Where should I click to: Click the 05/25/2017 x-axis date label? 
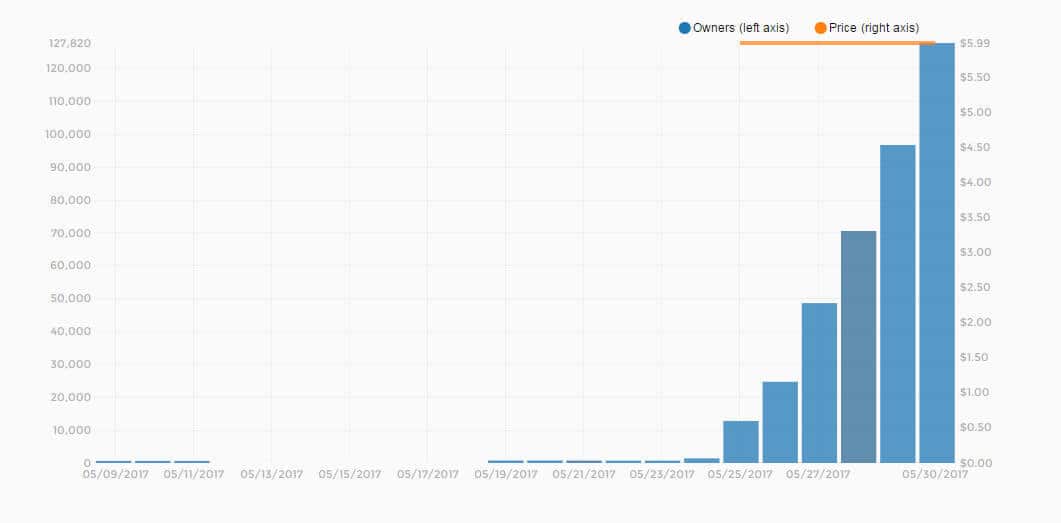tap(740, 474)
